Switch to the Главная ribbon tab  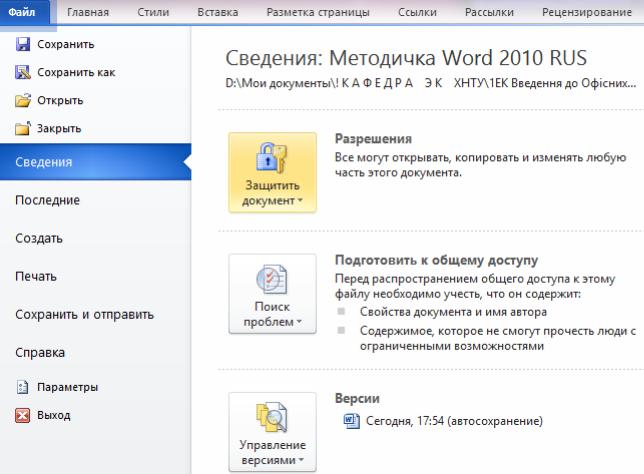pyautogui.click(x=88, y=12)
